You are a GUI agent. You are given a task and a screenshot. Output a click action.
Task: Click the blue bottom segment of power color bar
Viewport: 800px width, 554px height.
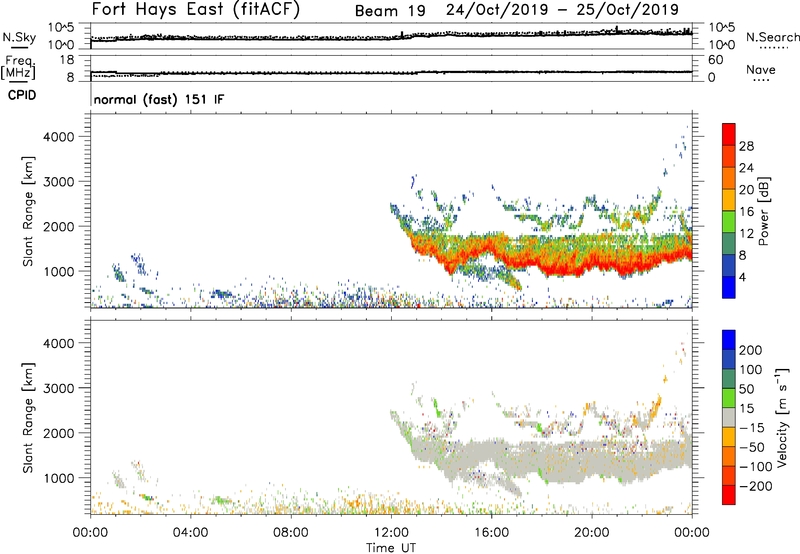(x=729, y=287)
